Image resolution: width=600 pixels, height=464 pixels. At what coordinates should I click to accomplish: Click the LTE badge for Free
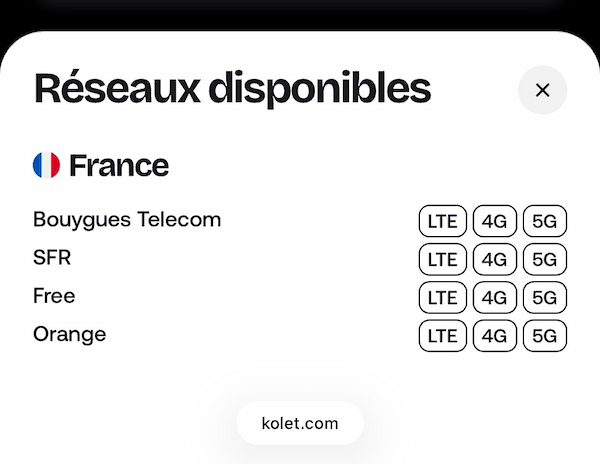[x=442, y=297]
